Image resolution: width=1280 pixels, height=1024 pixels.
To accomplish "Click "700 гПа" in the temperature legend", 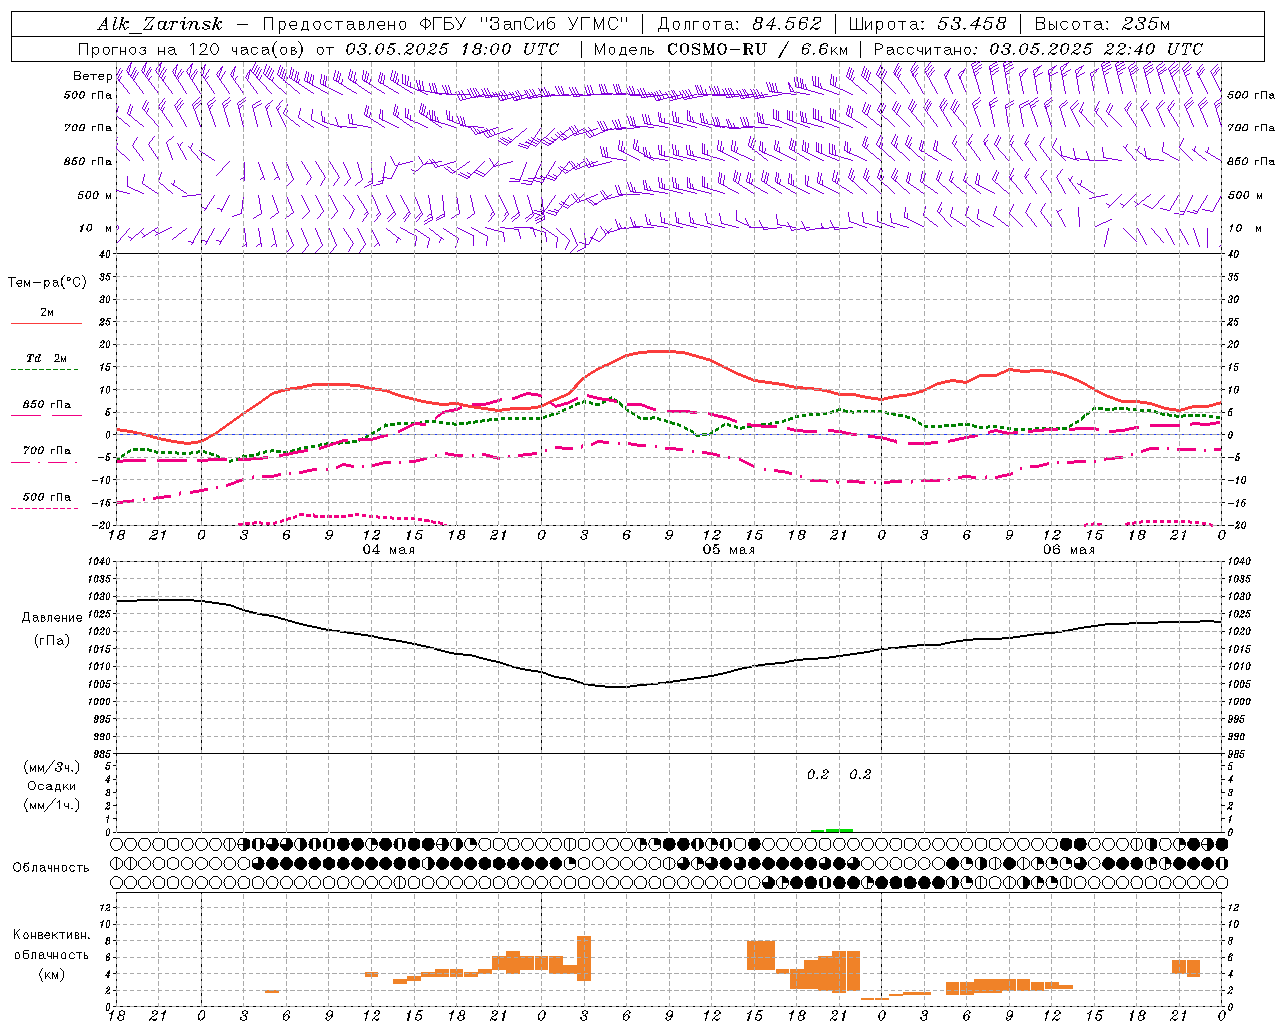I will click(x=47, y=450).
